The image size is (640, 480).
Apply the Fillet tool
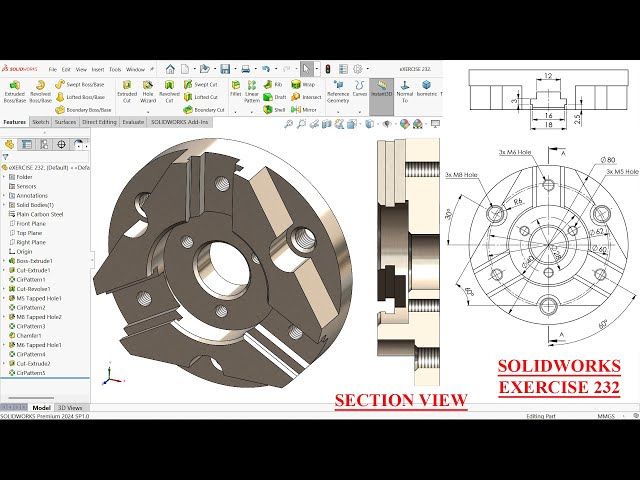tap(236, 89)
